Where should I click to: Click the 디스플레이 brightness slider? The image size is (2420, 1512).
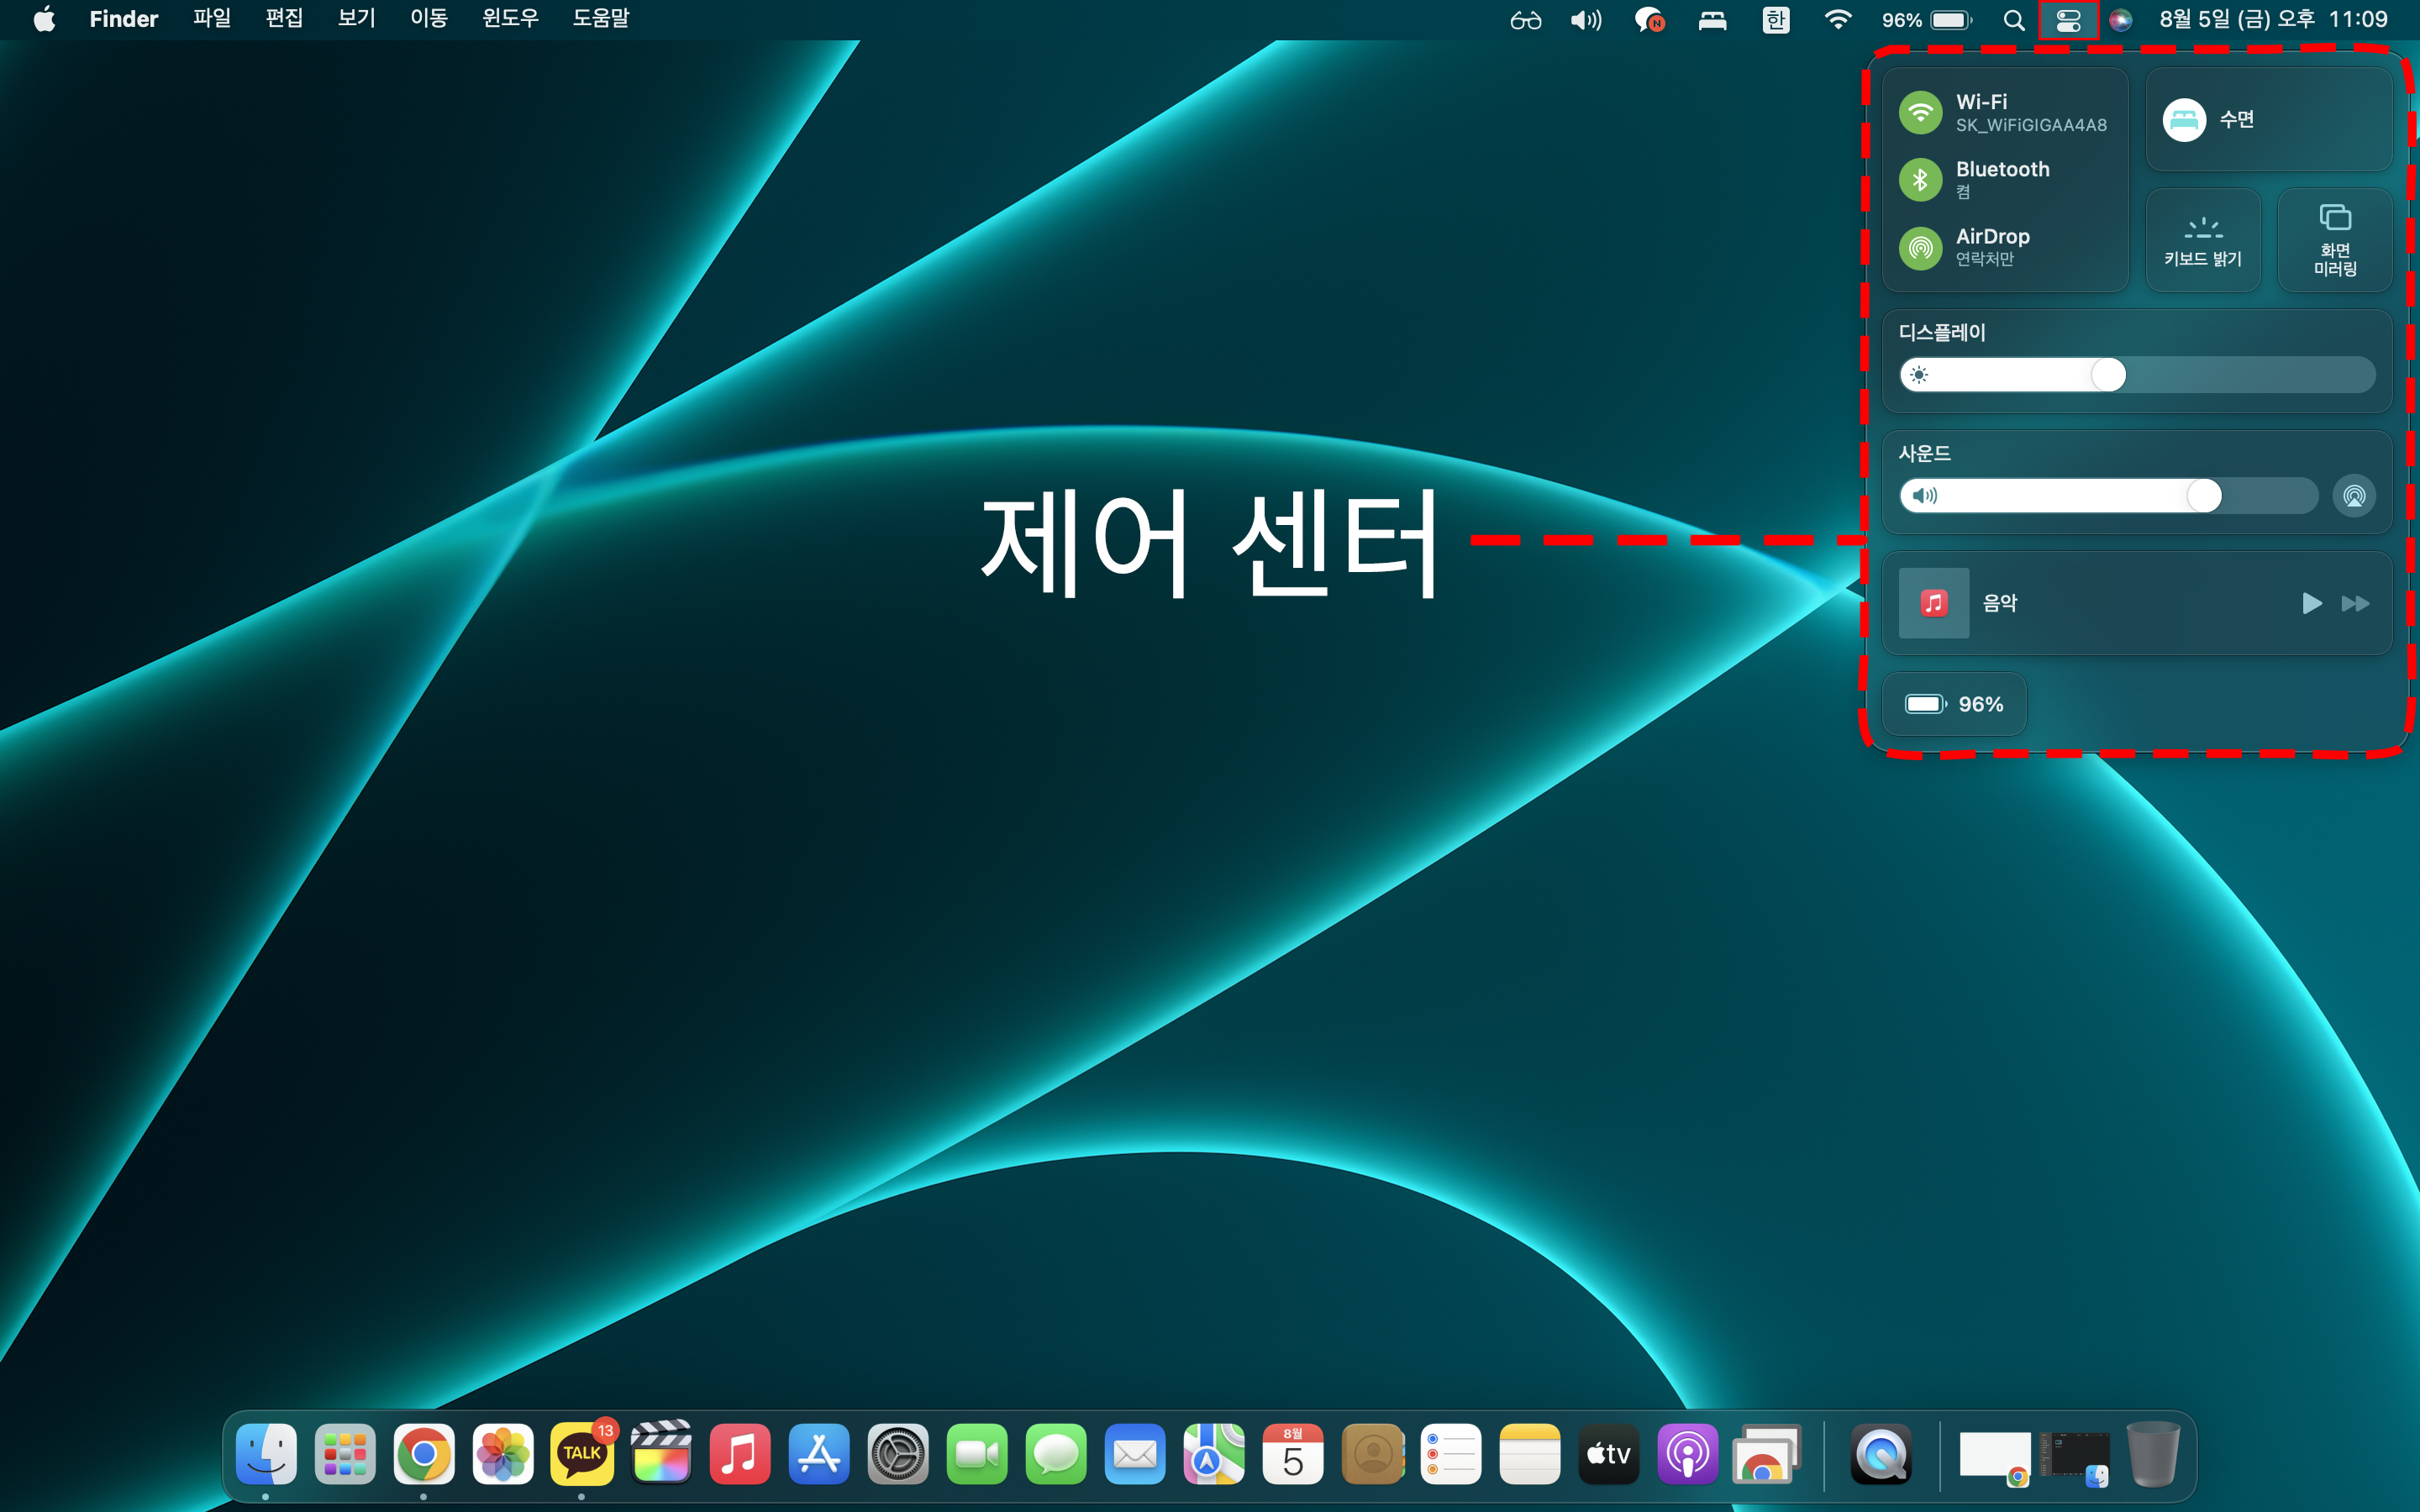[2136, 375]
